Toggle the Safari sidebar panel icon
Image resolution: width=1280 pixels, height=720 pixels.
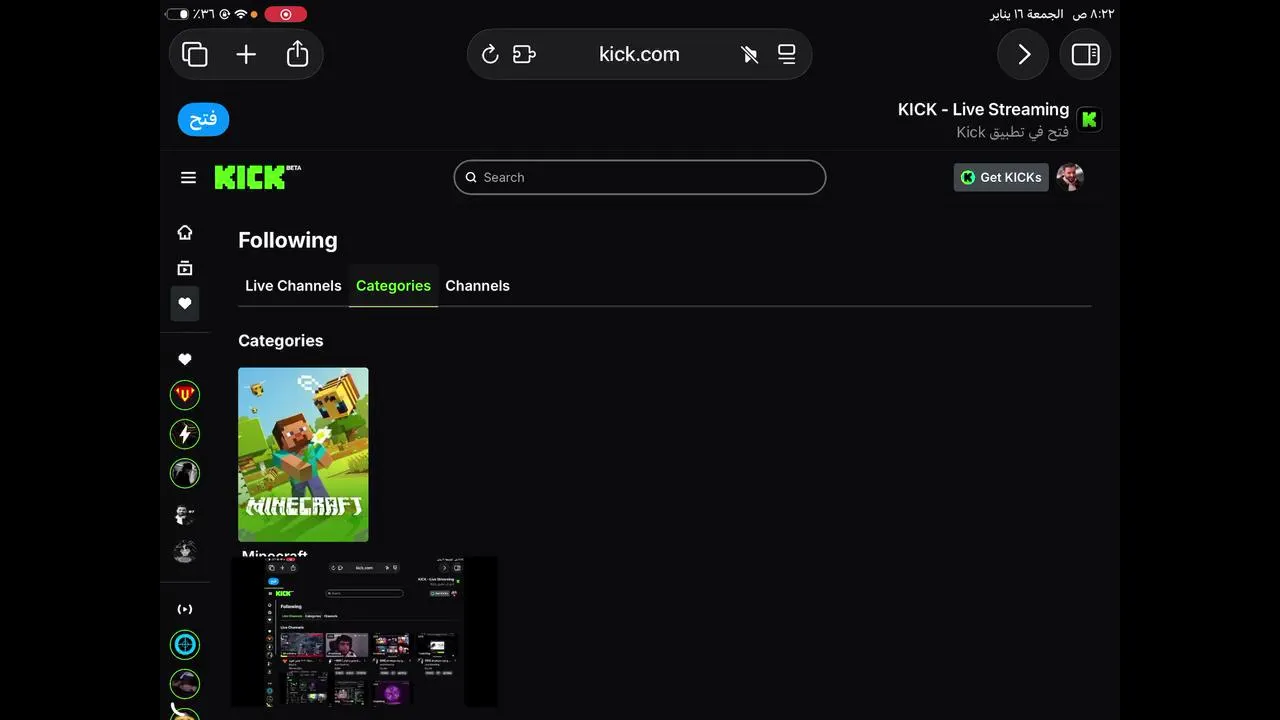point(1085,54)
